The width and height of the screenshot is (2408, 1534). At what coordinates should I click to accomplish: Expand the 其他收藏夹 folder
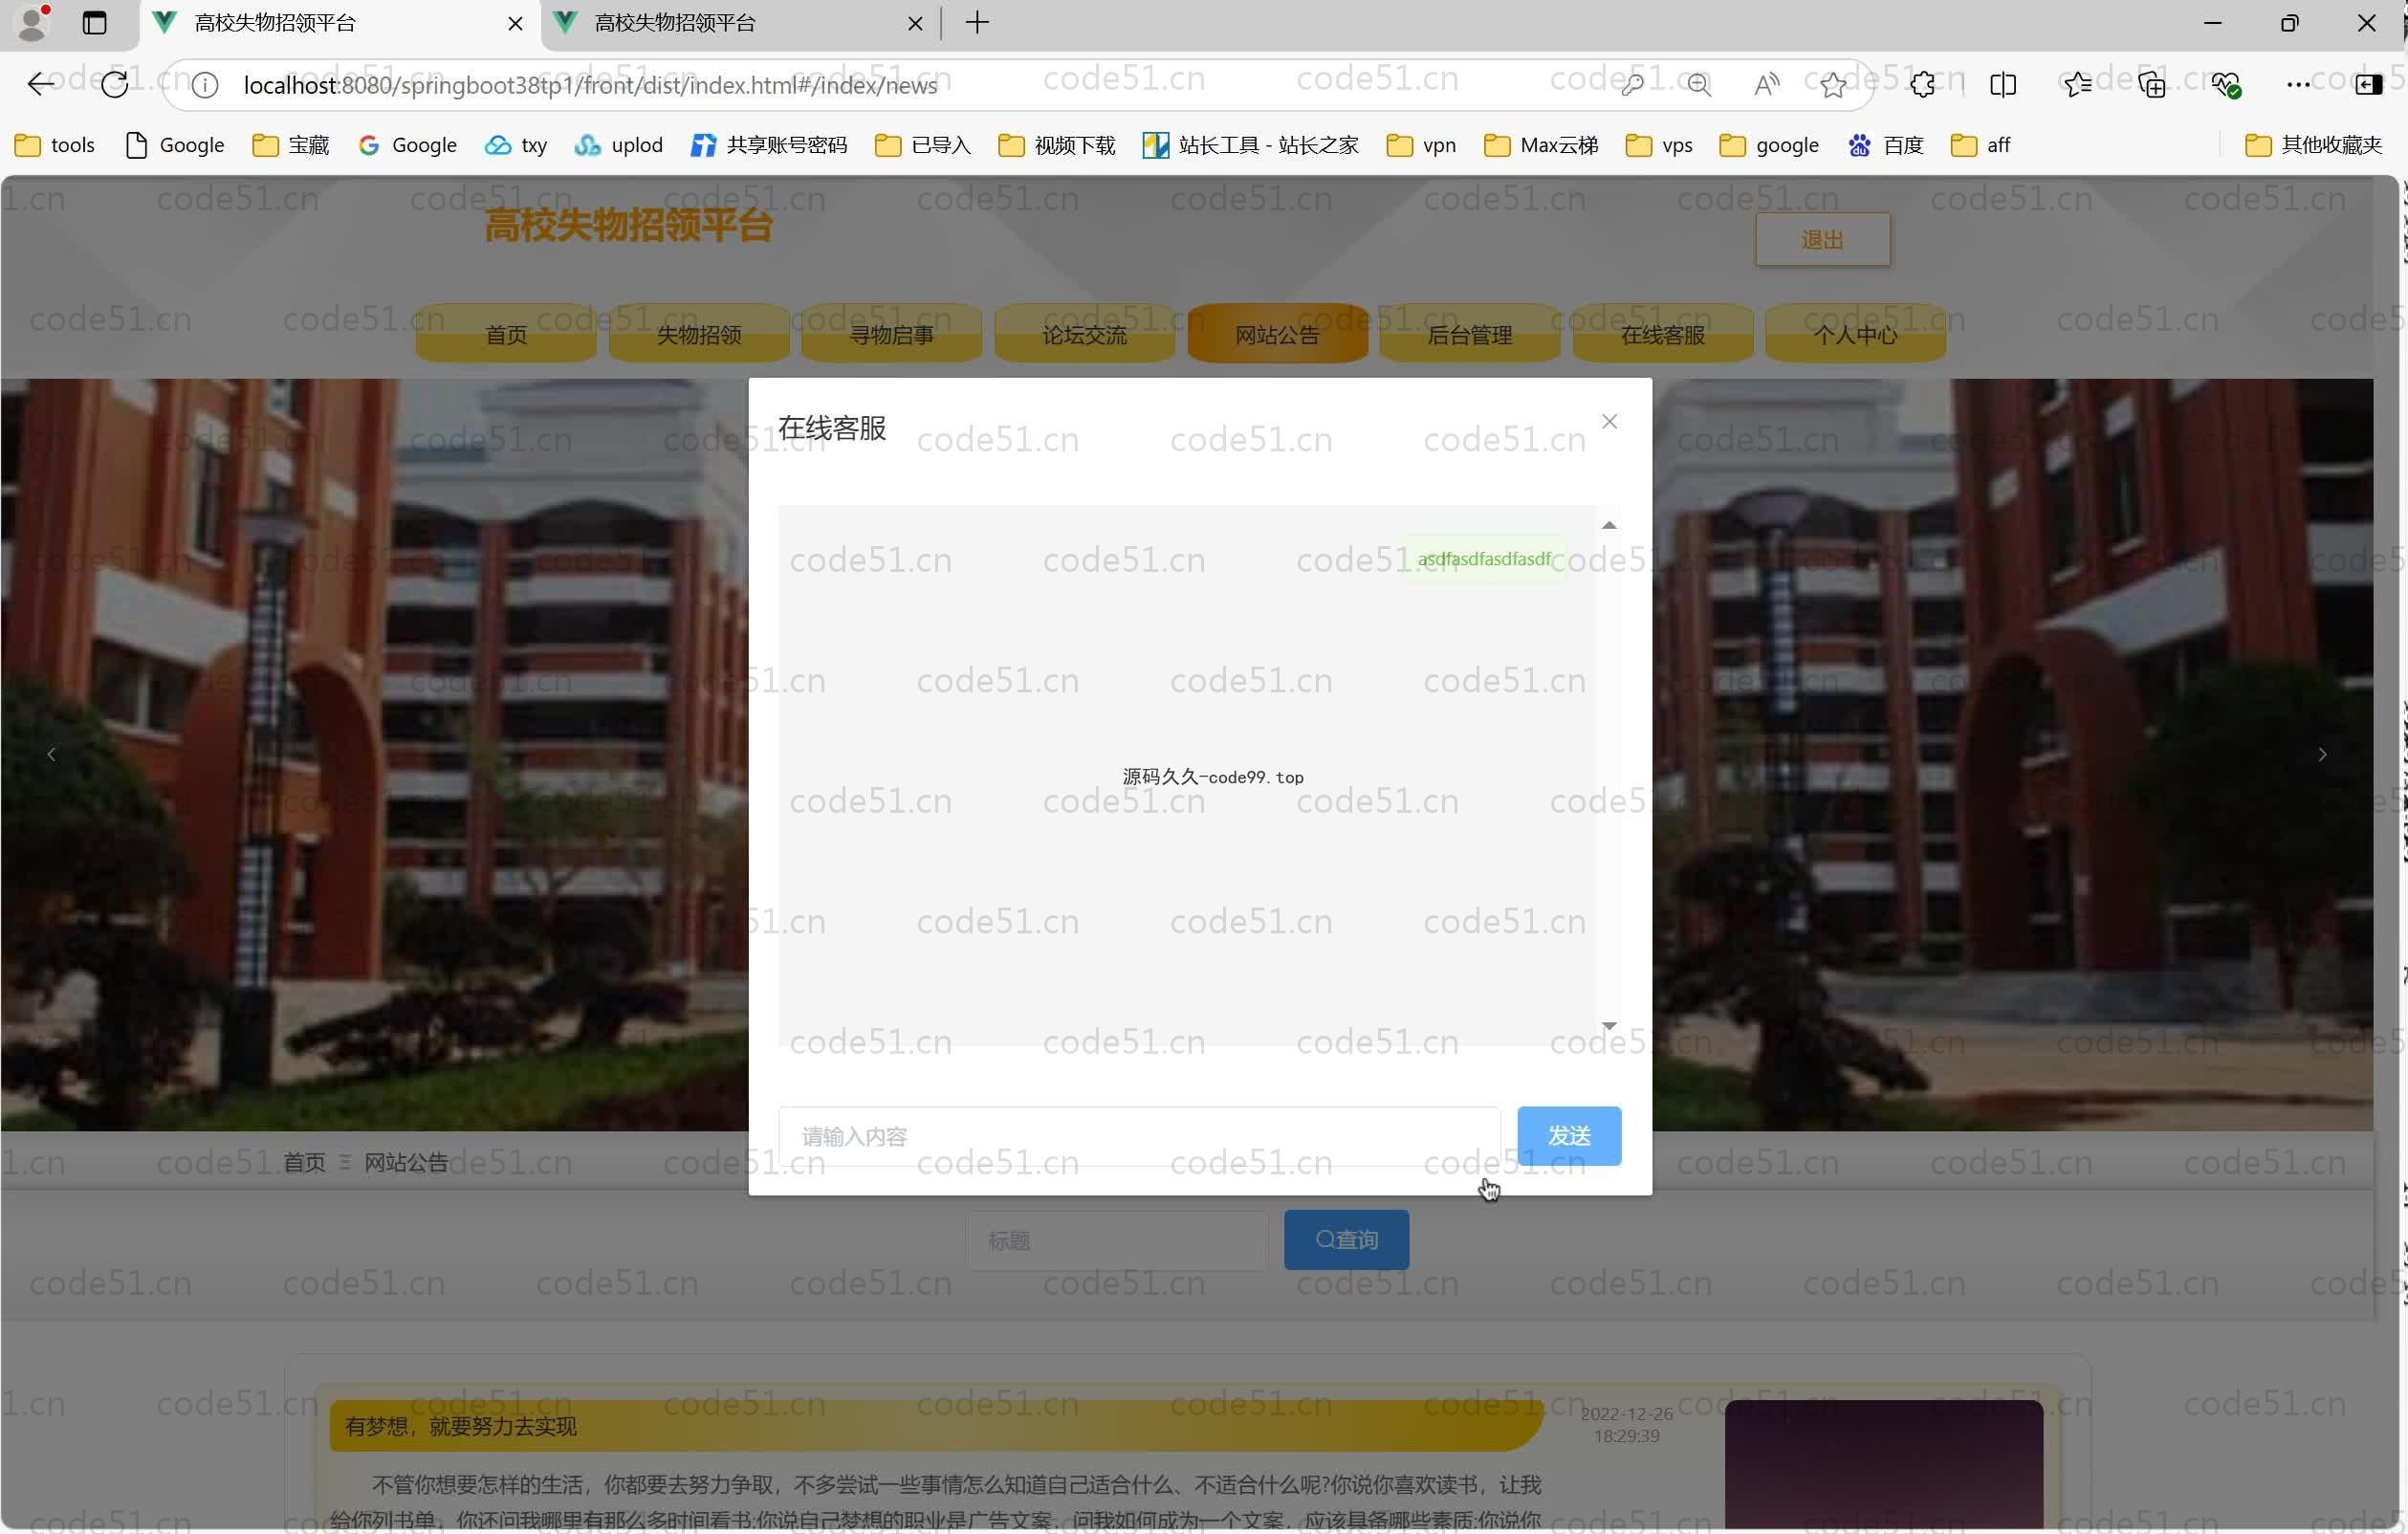[x=2314, y=145]
